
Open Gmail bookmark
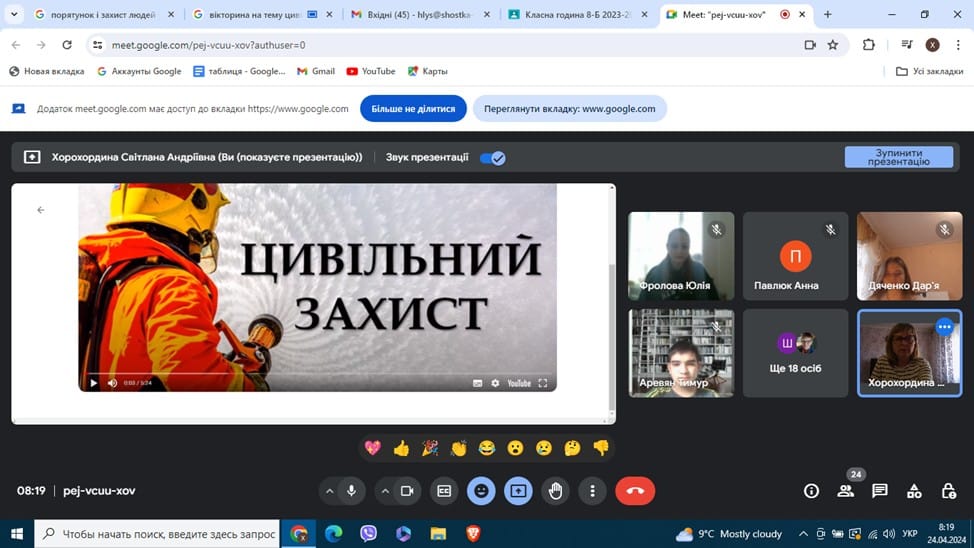[316, 71]
